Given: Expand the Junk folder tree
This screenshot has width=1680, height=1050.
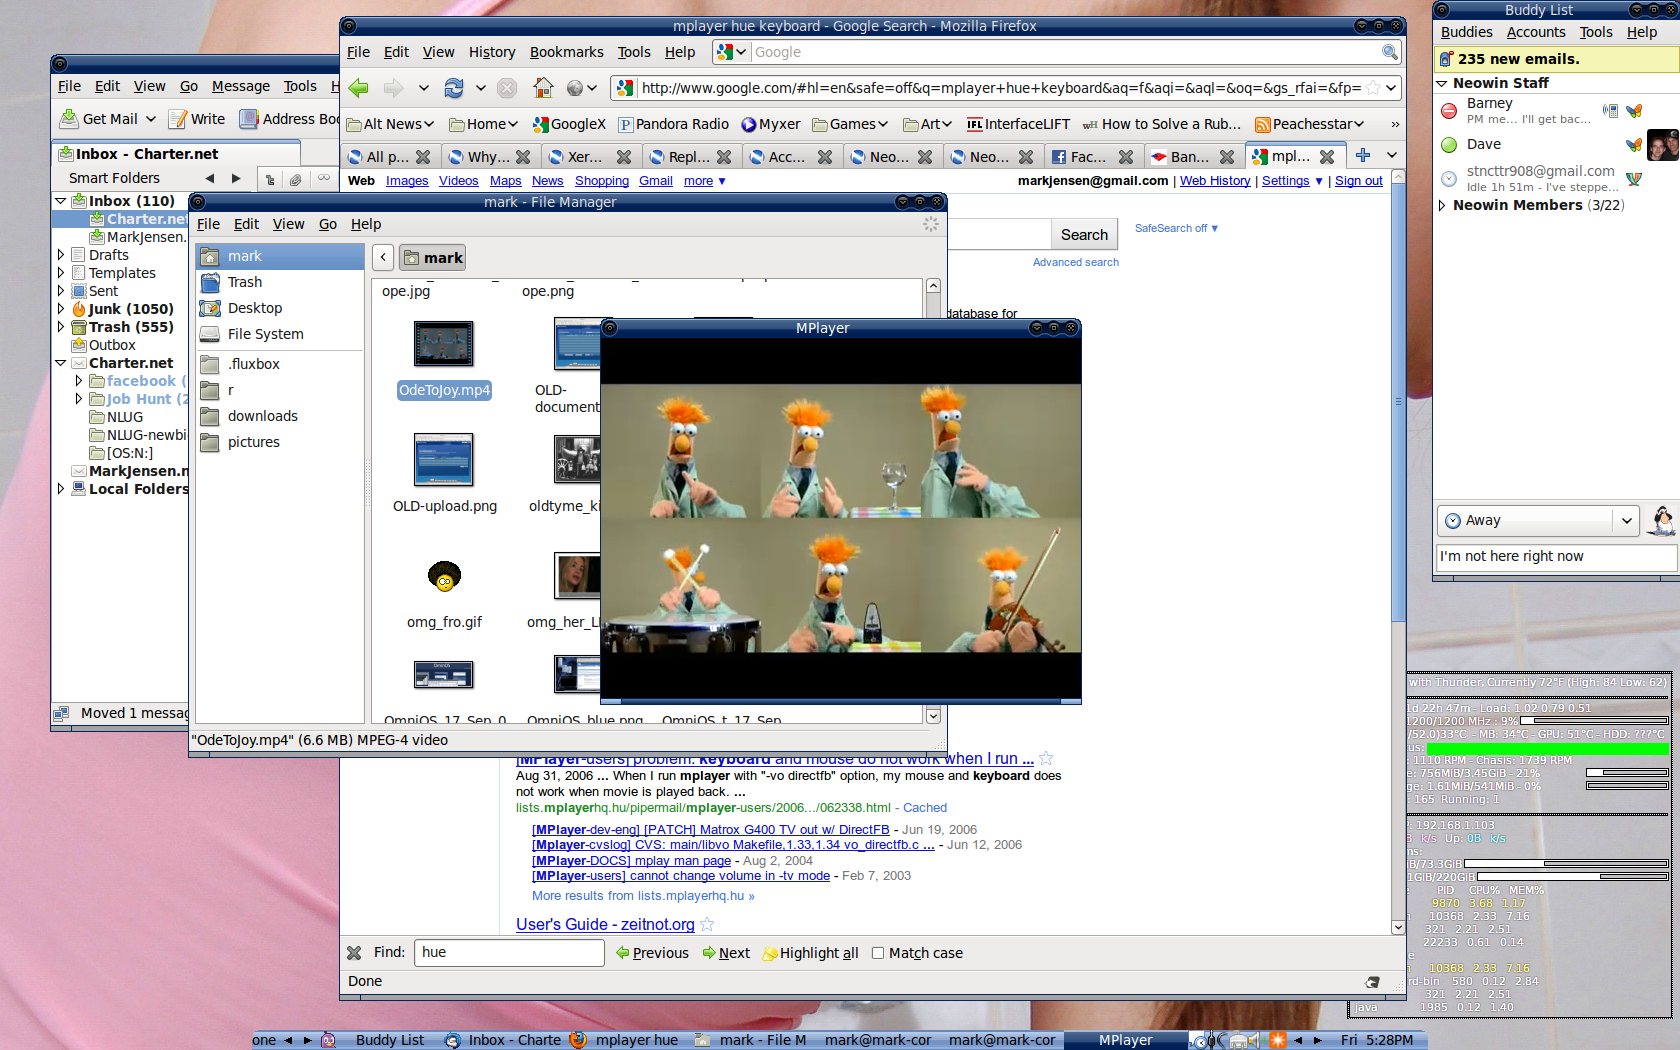Looking at the screenshot, I should (61, 309).
